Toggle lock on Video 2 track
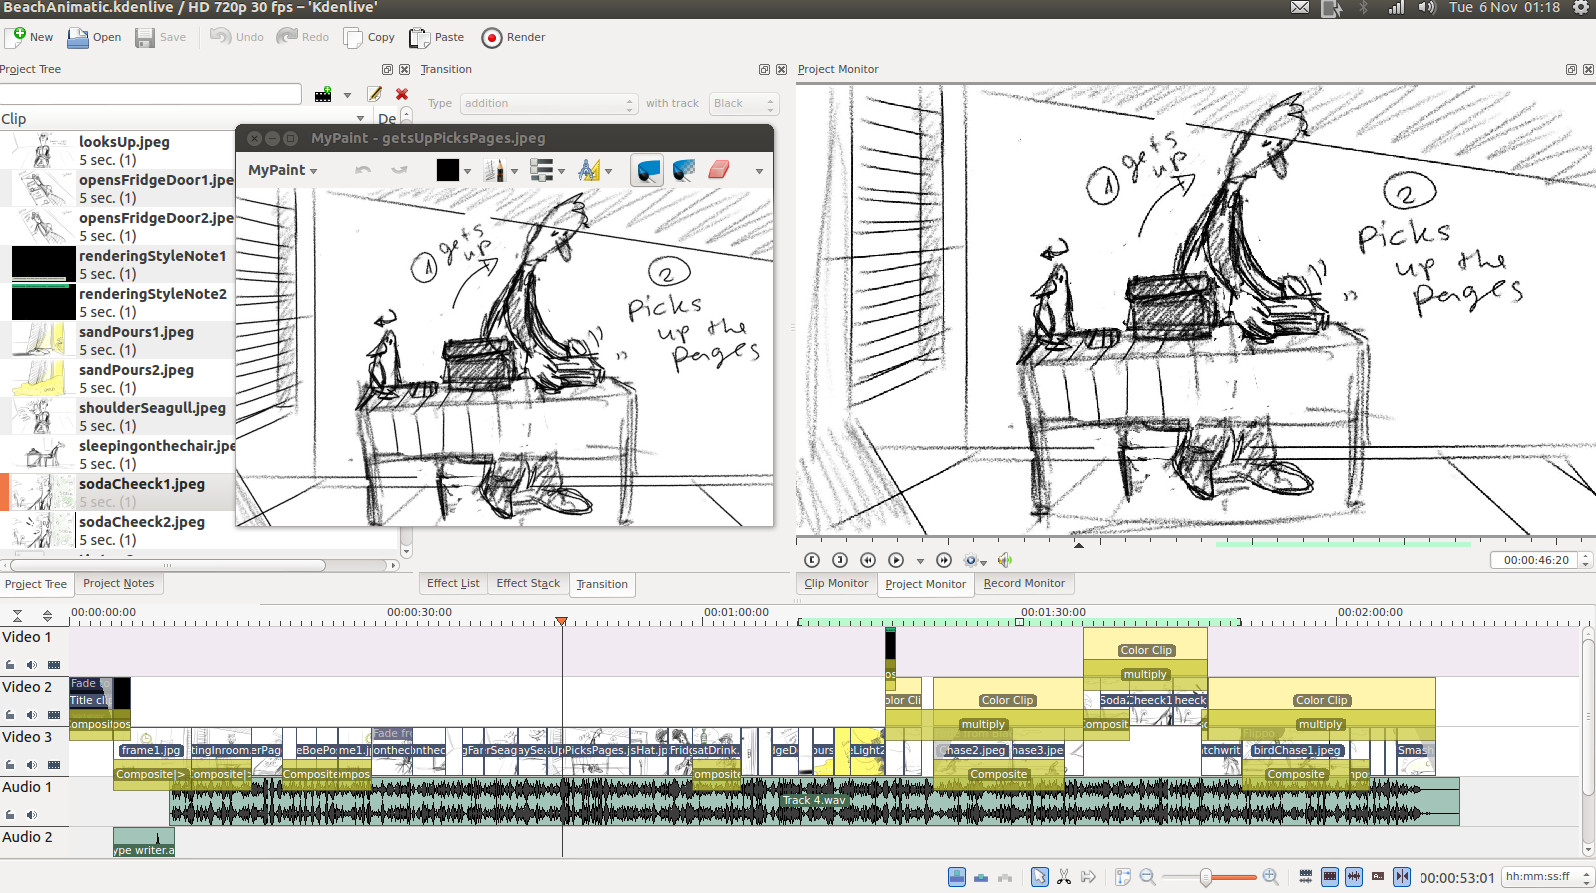This screenshot has width=1596, height=893. (10, 715)
